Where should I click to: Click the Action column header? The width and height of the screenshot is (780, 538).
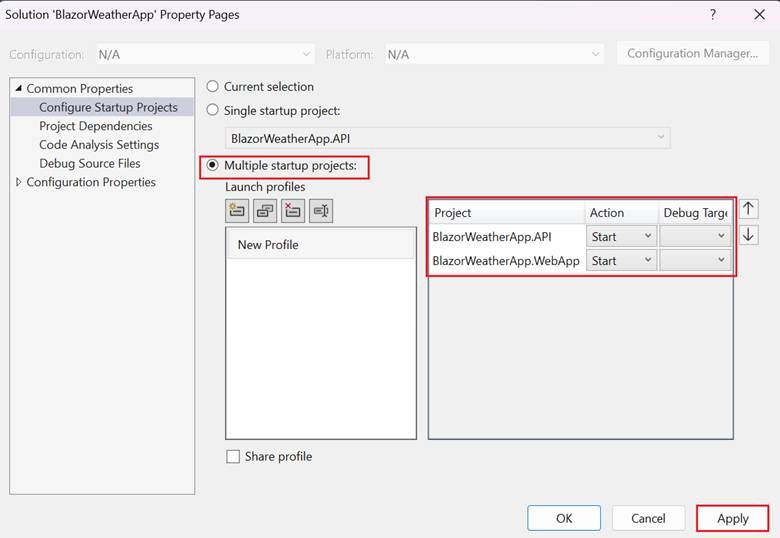pos(621,213)
